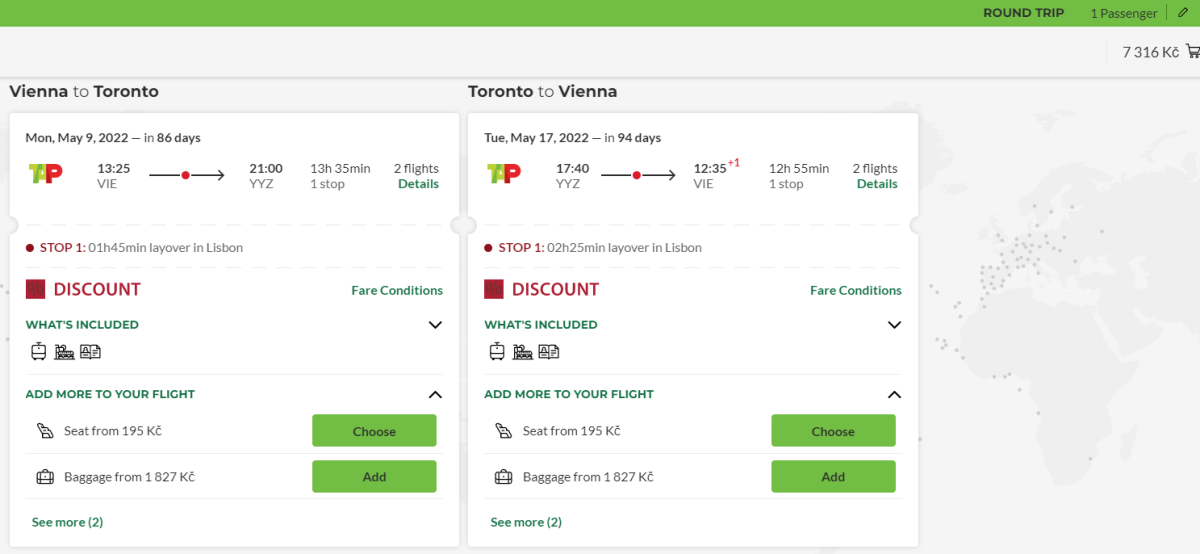
Task: Collapse Add More To Your Flight on return card
Action: (x=894, y=394)
